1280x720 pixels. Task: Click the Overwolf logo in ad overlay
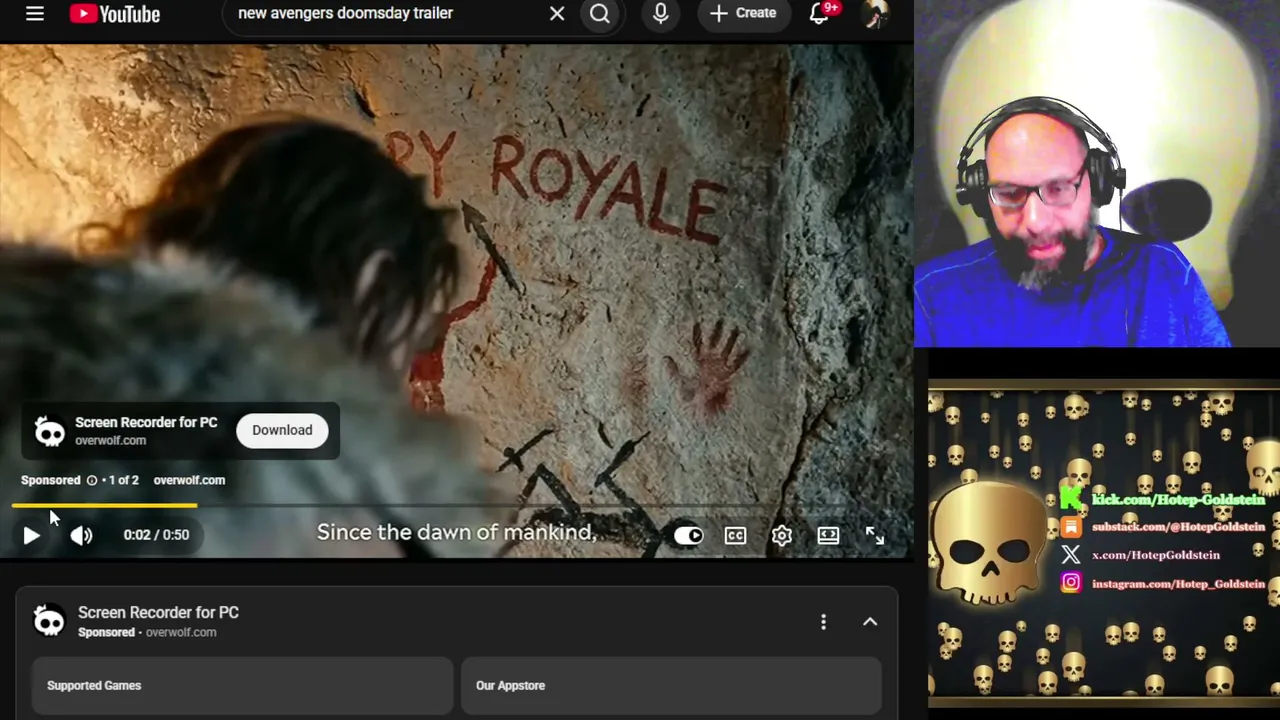[x=50, y=431]
